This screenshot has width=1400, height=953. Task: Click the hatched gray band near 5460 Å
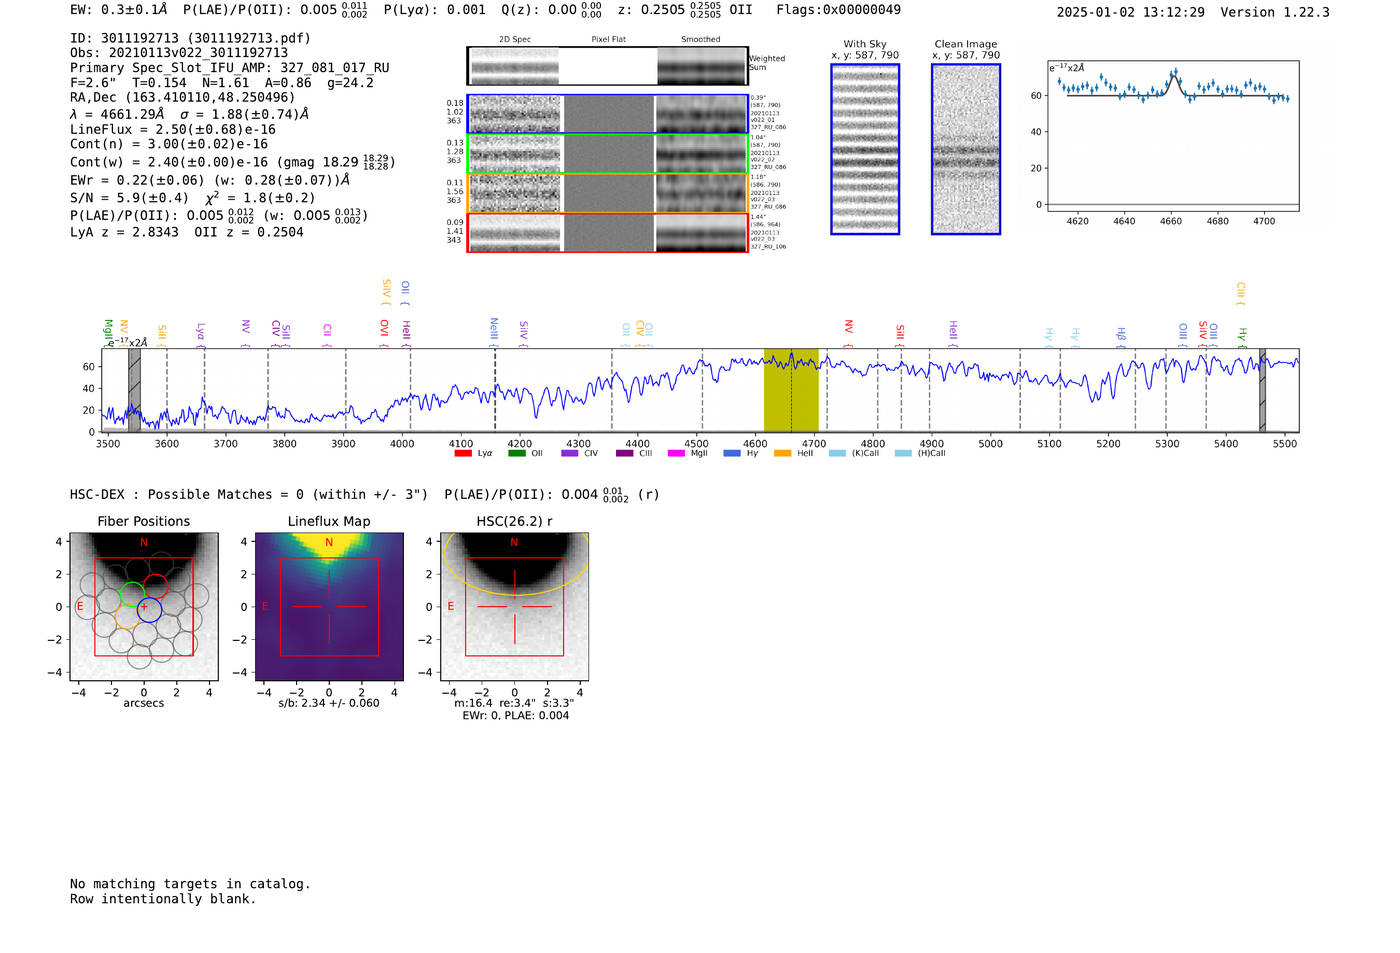(1262, 390)
